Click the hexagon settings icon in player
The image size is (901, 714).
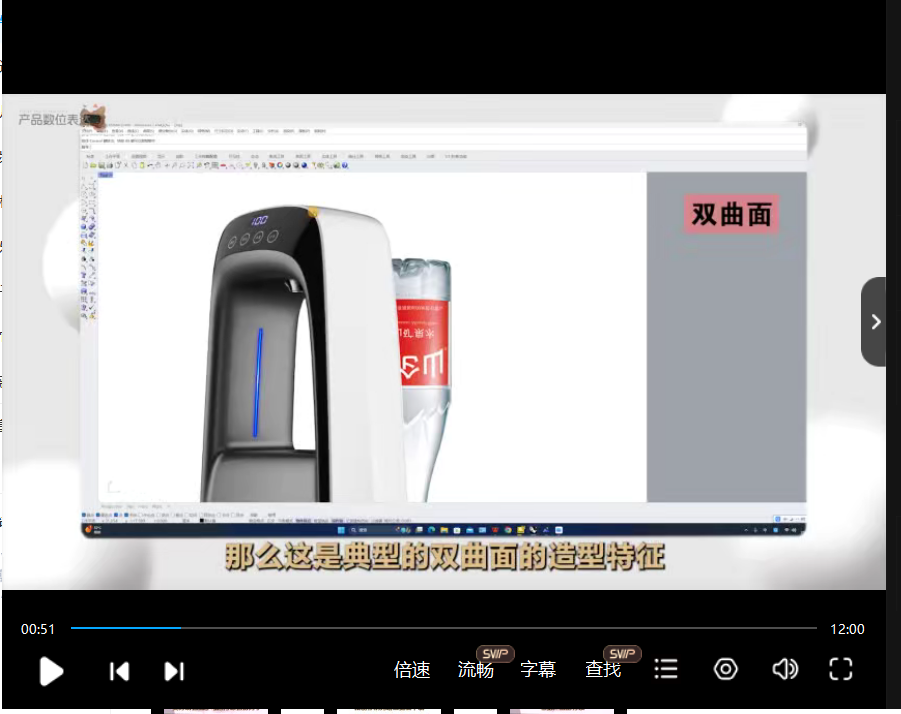click(x=725, y=669)
